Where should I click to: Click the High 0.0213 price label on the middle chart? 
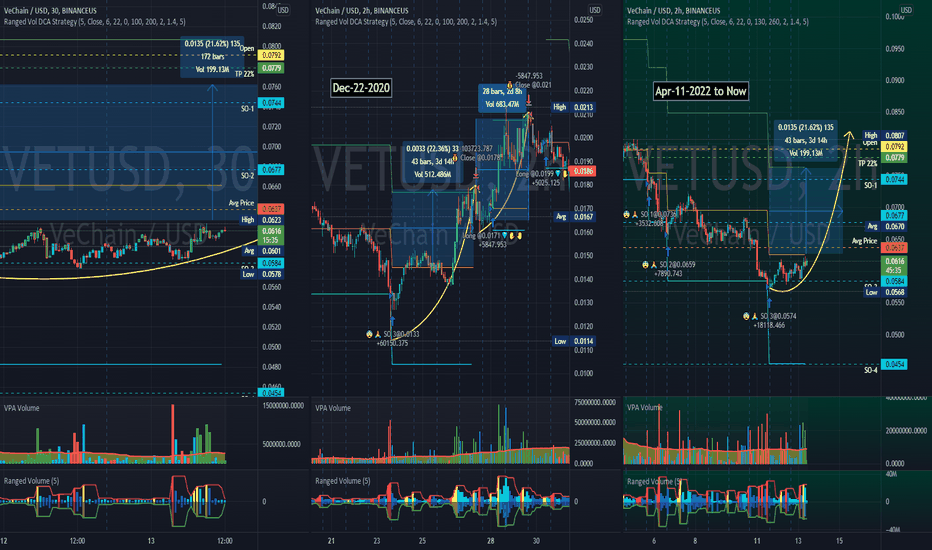583,107
